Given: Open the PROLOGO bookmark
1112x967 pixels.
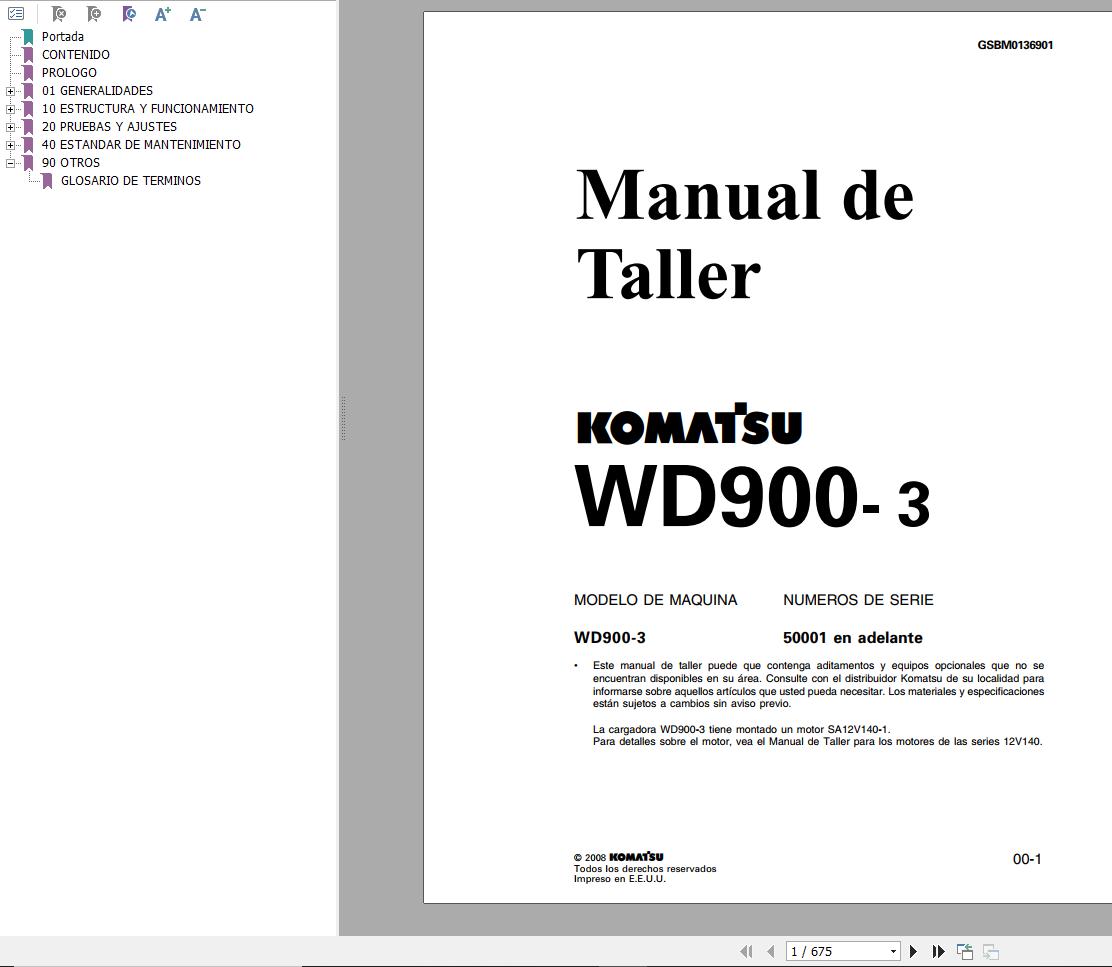Looking at the screenshot, I should point(69,73).
